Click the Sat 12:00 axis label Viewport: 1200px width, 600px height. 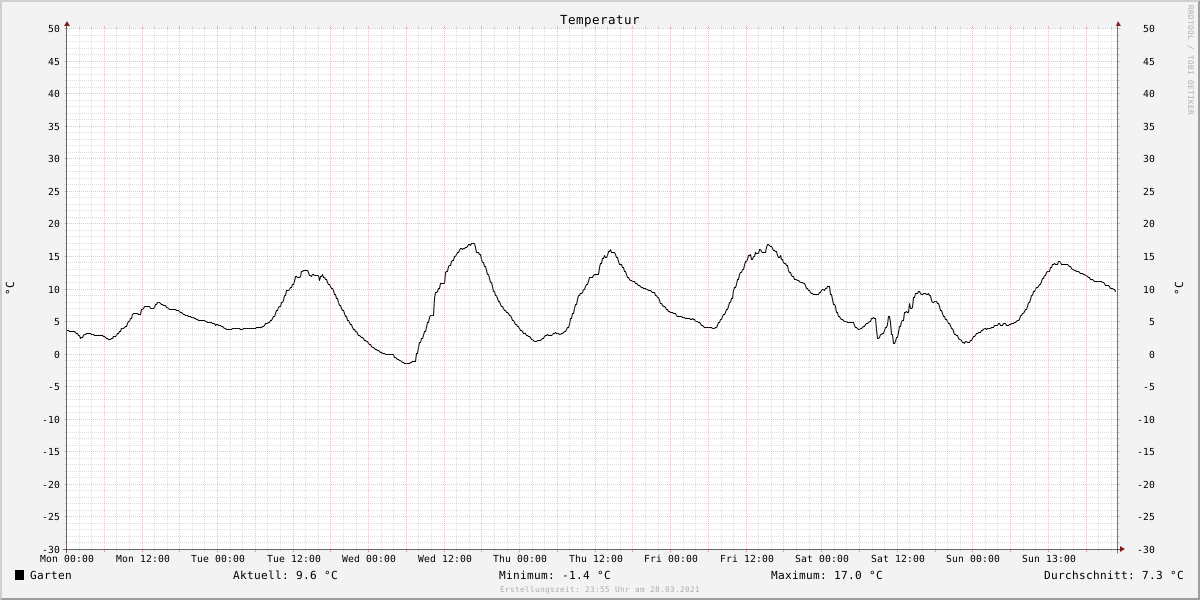[898, 559]
